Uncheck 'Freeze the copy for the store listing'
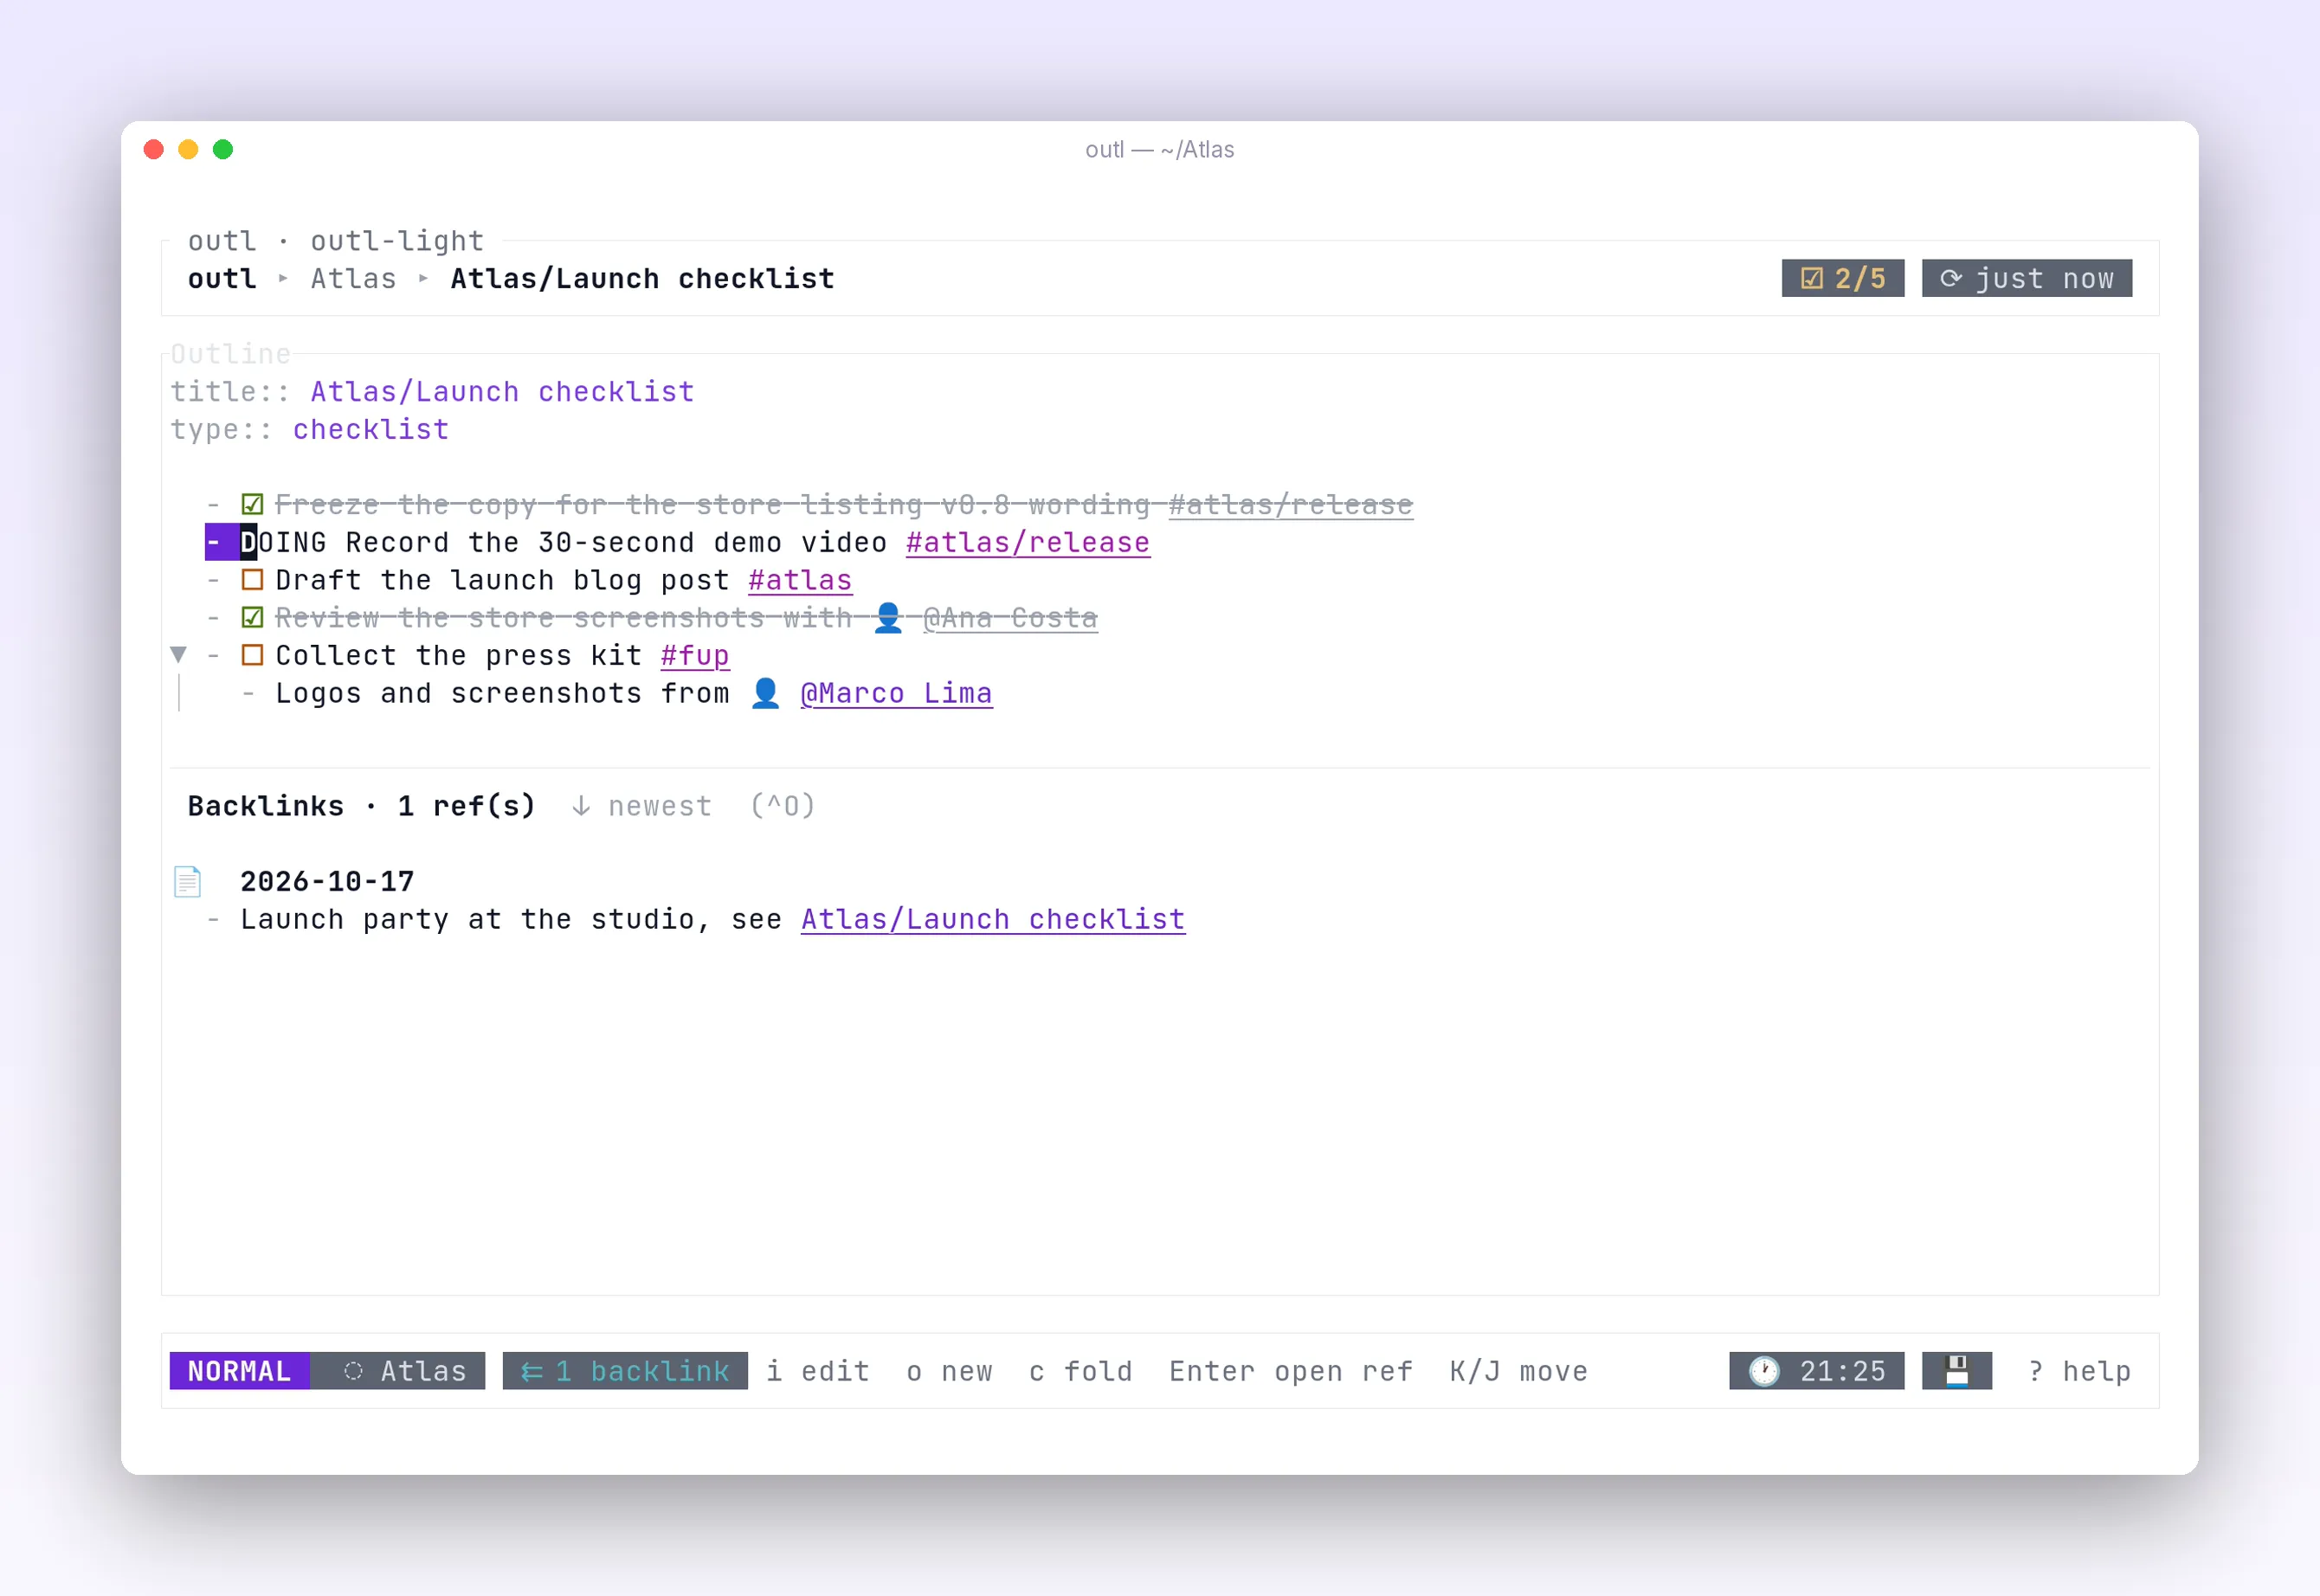 (x=252, y=505)
